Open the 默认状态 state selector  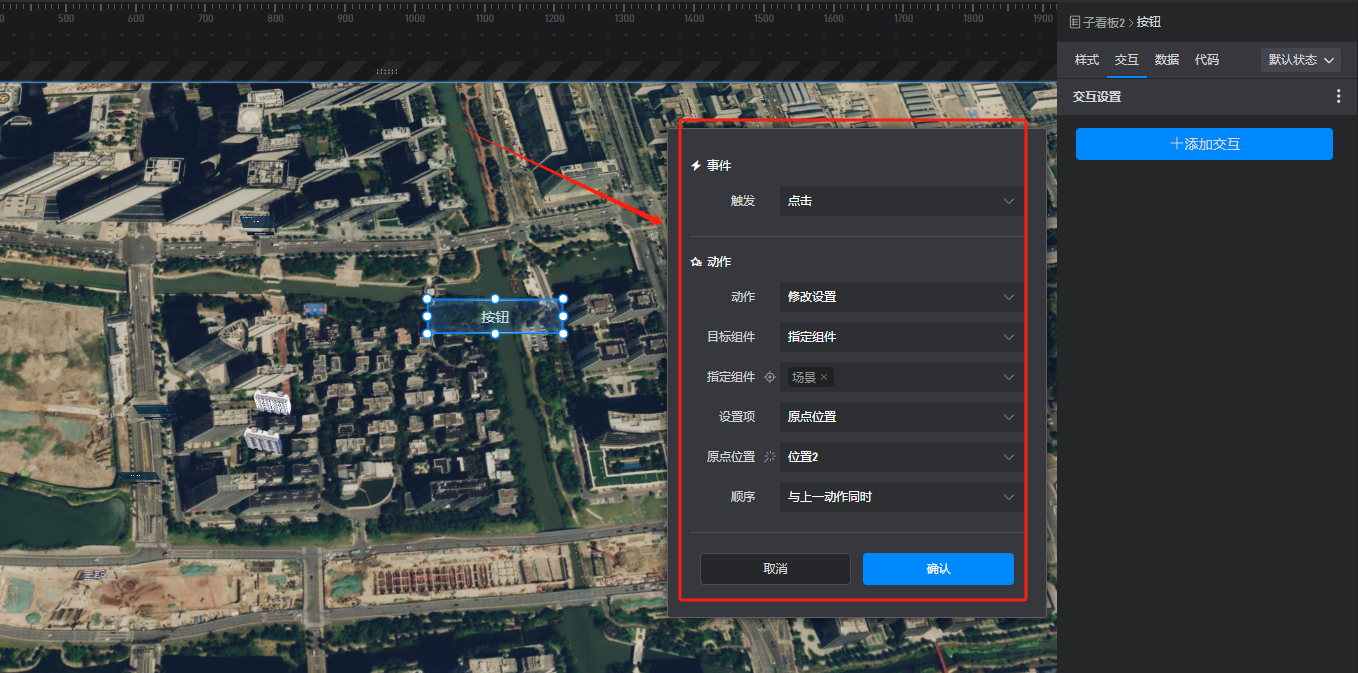pos(1300,60)
